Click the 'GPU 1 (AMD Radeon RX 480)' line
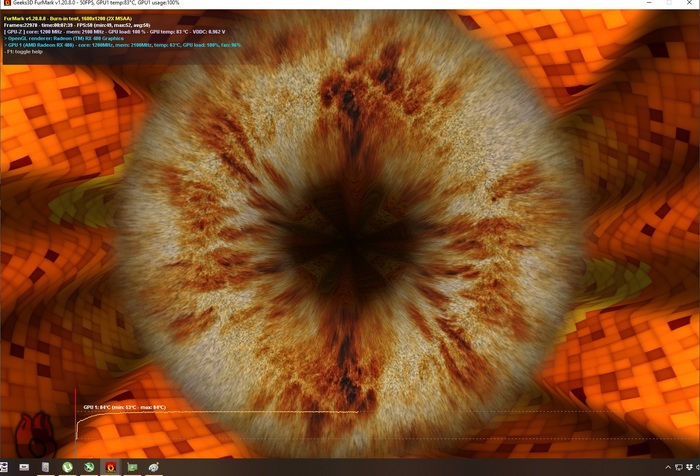The width and height of the screenshot is (700, 476). pyautogui.click(x=122, y=45)
